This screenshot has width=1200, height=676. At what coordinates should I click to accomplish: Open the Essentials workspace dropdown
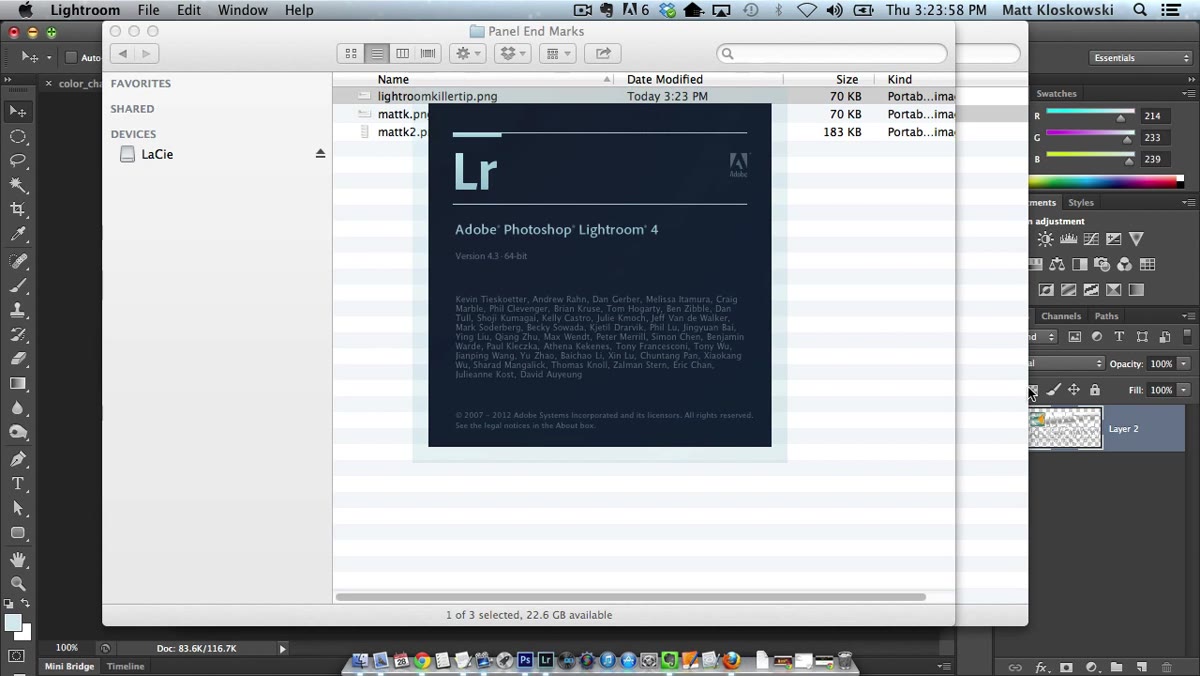coord(1141,58)
